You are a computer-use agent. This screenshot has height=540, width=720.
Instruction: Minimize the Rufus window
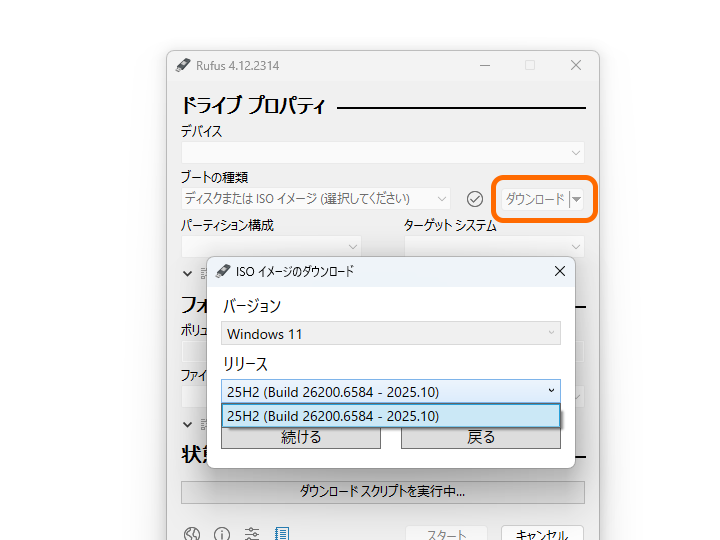(485, 65)
